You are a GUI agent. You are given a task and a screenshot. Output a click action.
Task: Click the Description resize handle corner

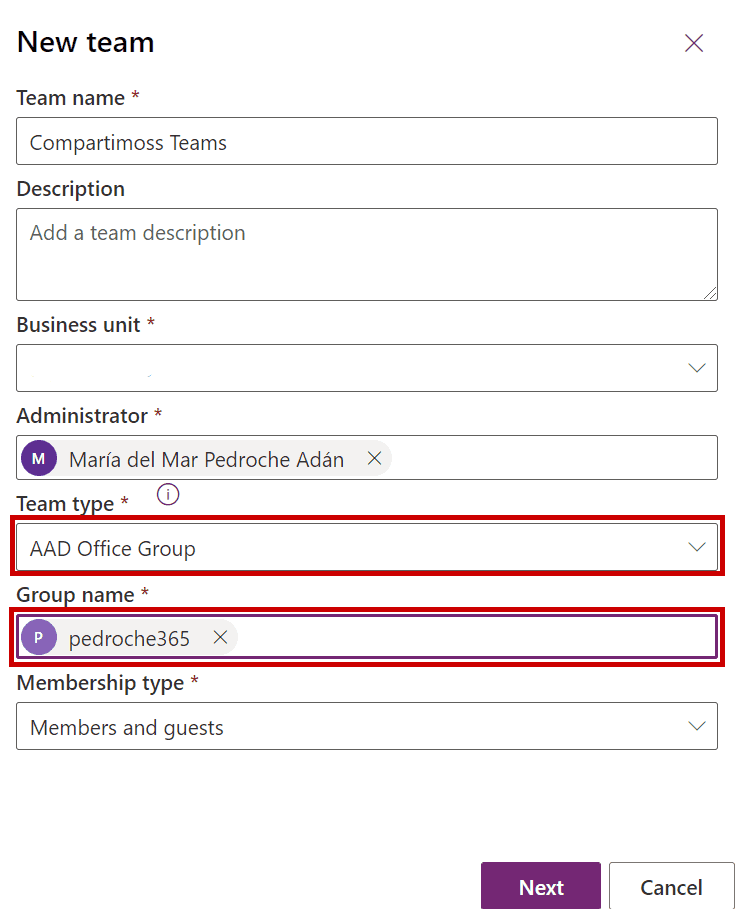click(710, 293)
